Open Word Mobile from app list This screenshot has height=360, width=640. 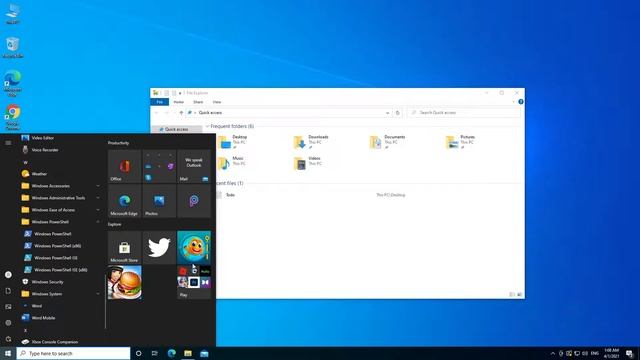[61, 318]
